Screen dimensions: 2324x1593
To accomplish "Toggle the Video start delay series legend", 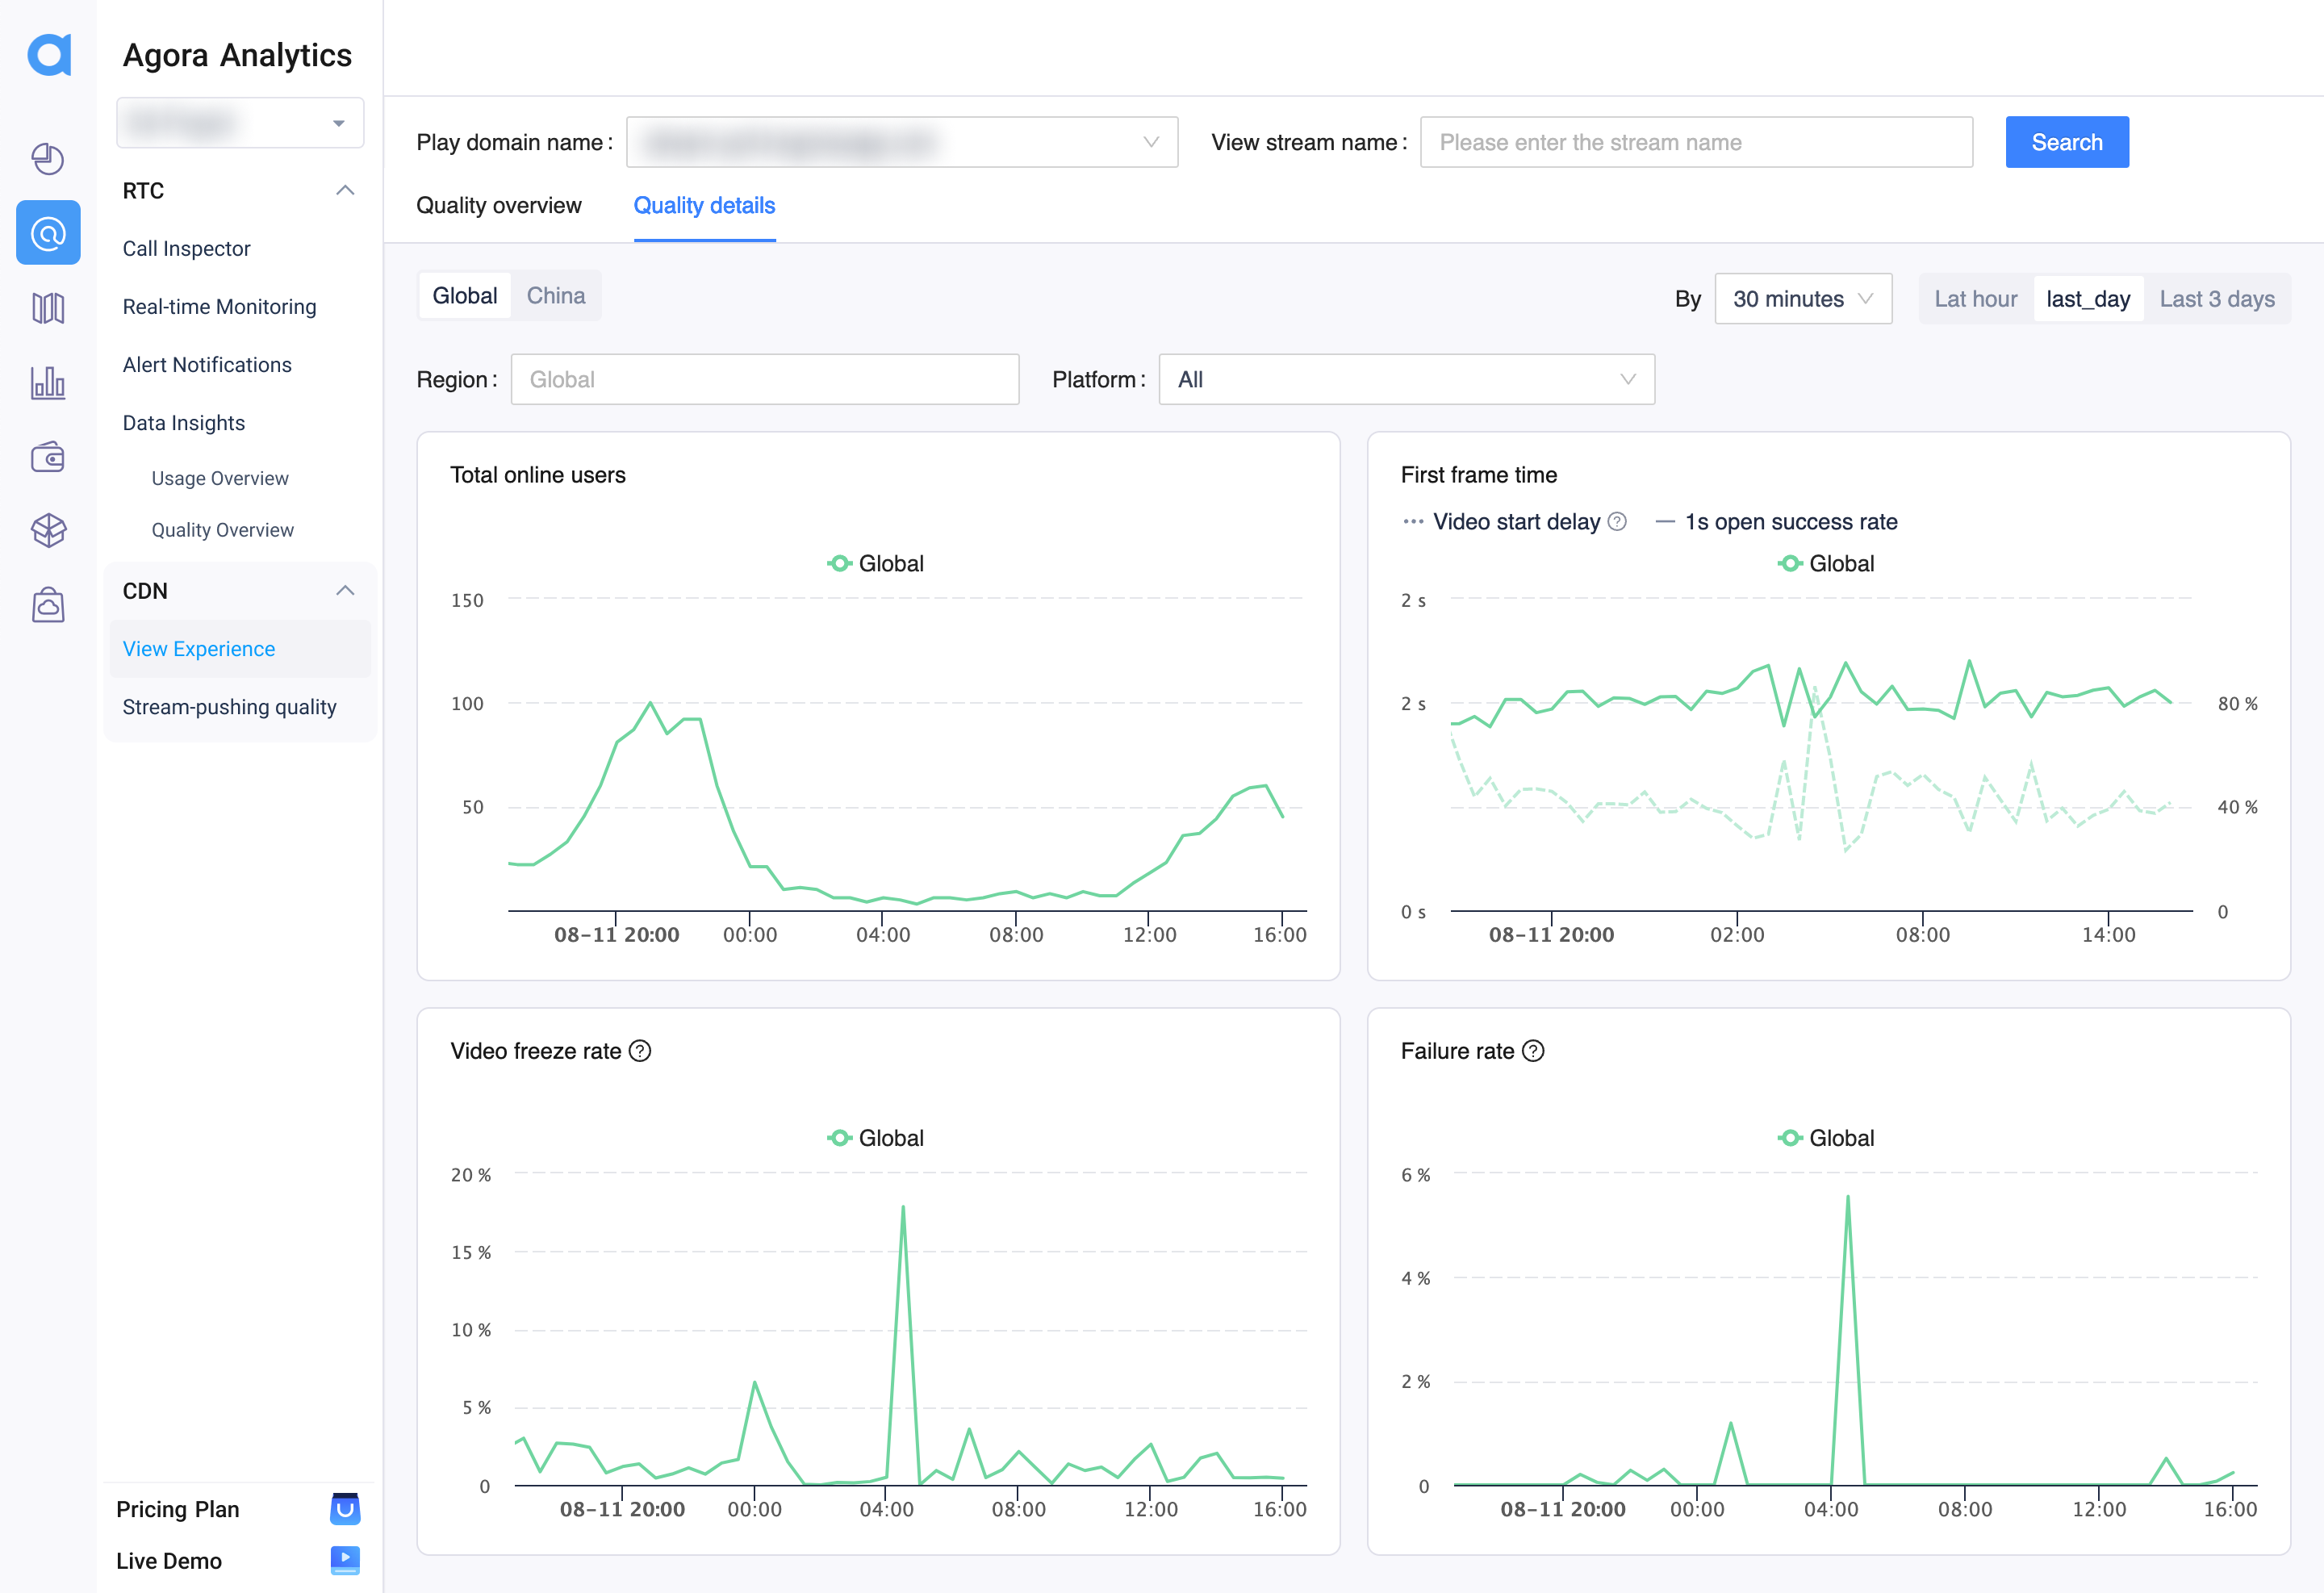I will tap(1502, 521).
